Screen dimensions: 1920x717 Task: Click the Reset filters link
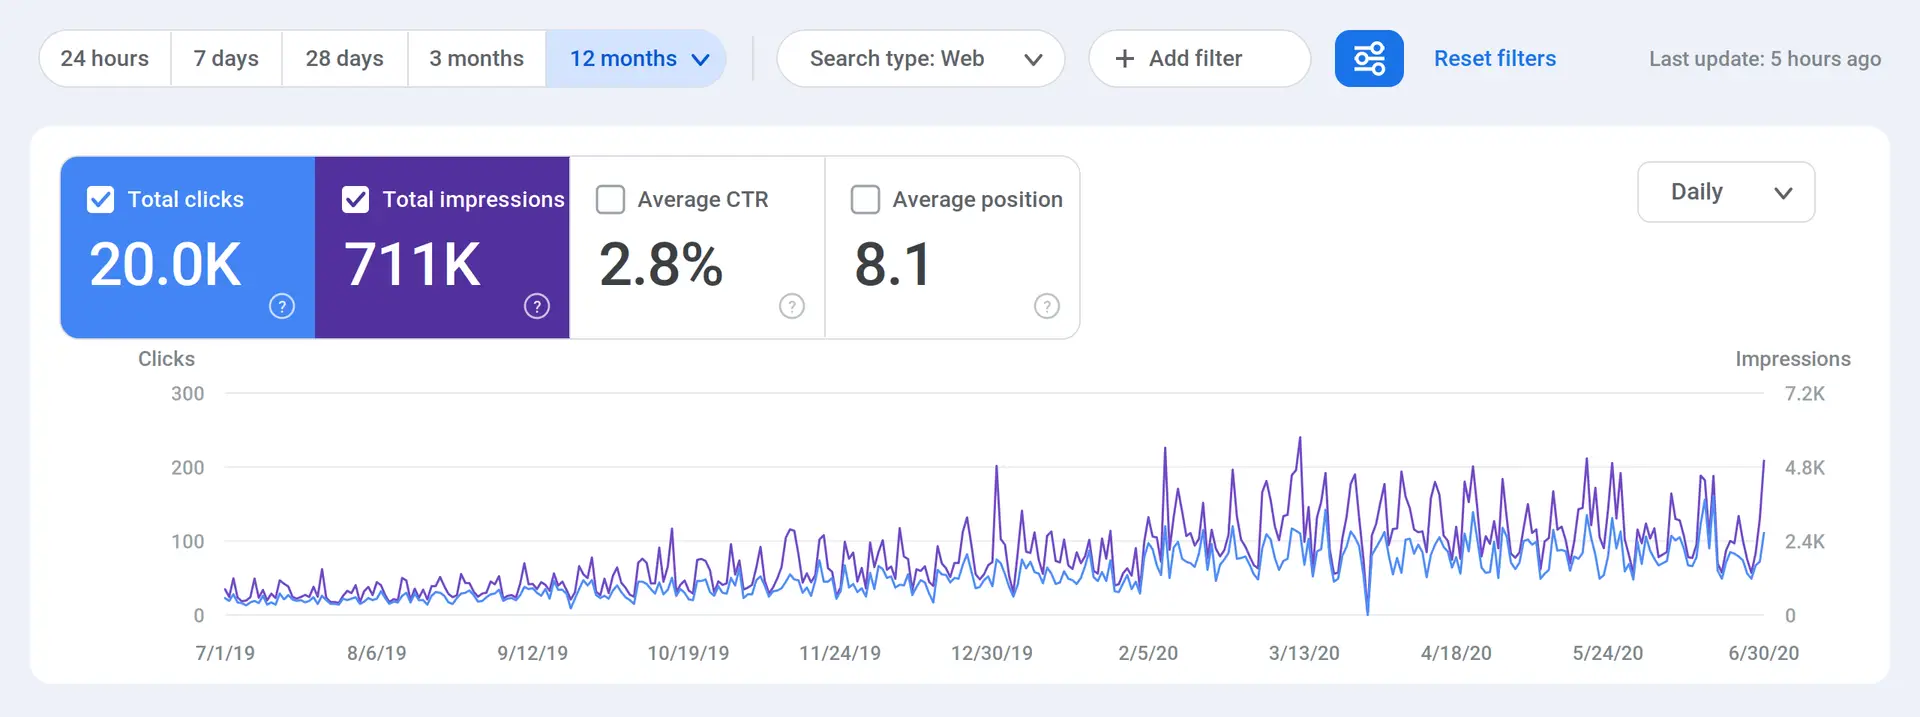1495,59
